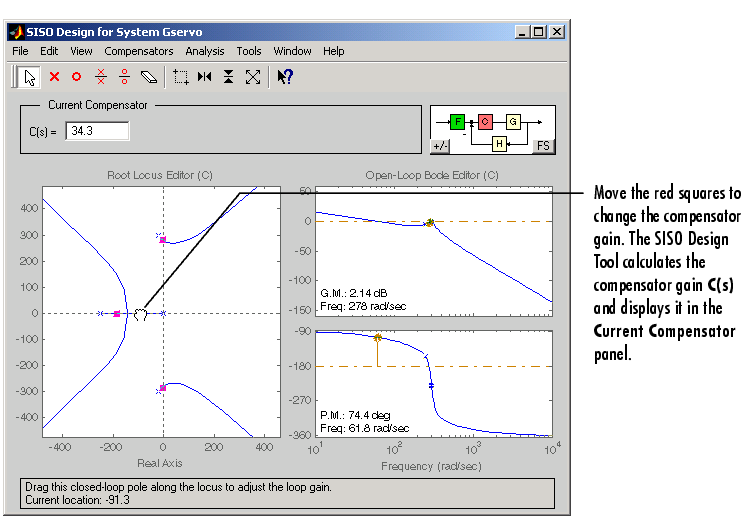
Task: Click the C(s) compensator gain field
Action: [97, 131]
